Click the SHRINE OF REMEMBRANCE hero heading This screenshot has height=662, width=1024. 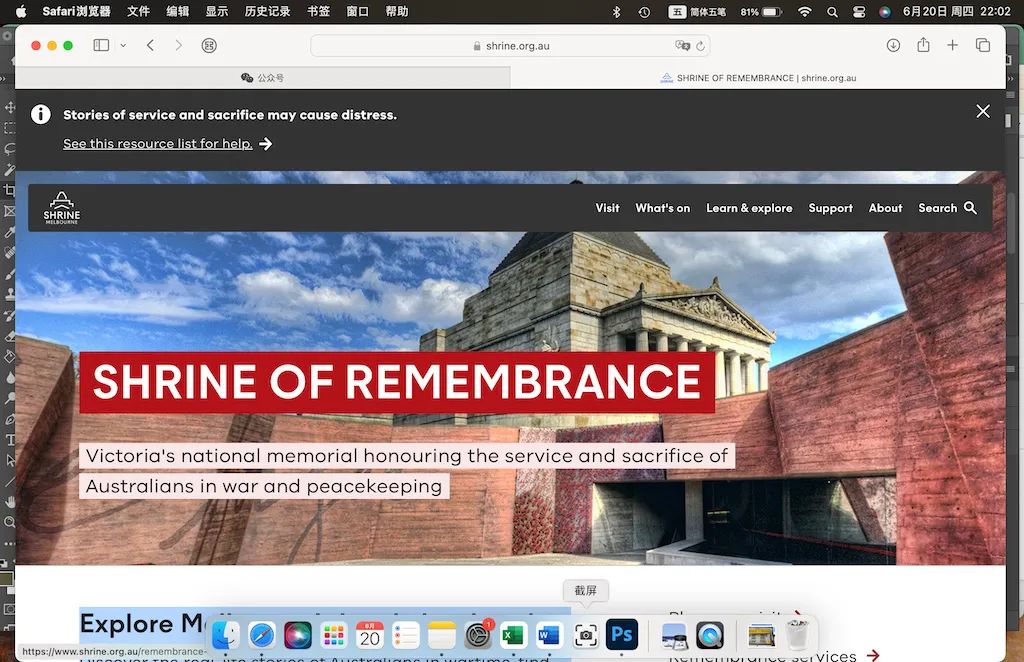397,382
